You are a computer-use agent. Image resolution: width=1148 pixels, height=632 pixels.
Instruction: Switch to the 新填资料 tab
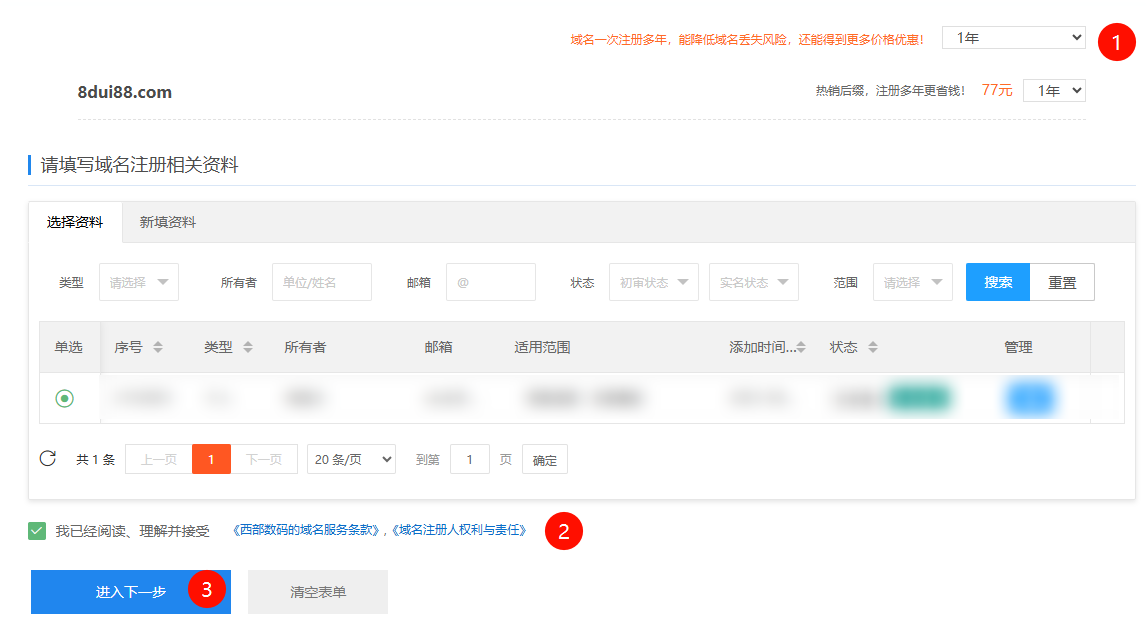click(x=168, y=222)
